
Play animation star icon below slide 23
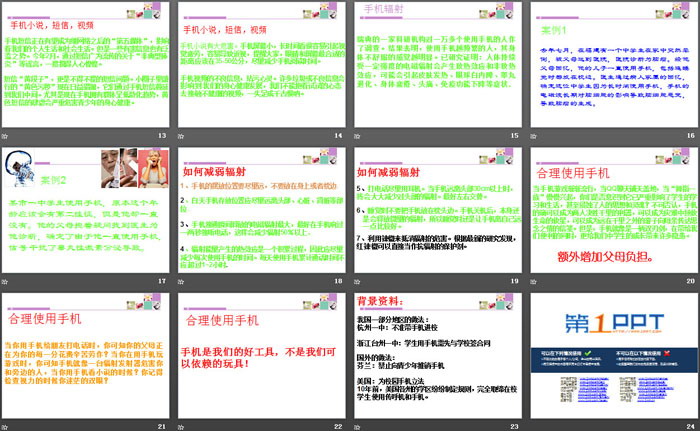(357, 427)
